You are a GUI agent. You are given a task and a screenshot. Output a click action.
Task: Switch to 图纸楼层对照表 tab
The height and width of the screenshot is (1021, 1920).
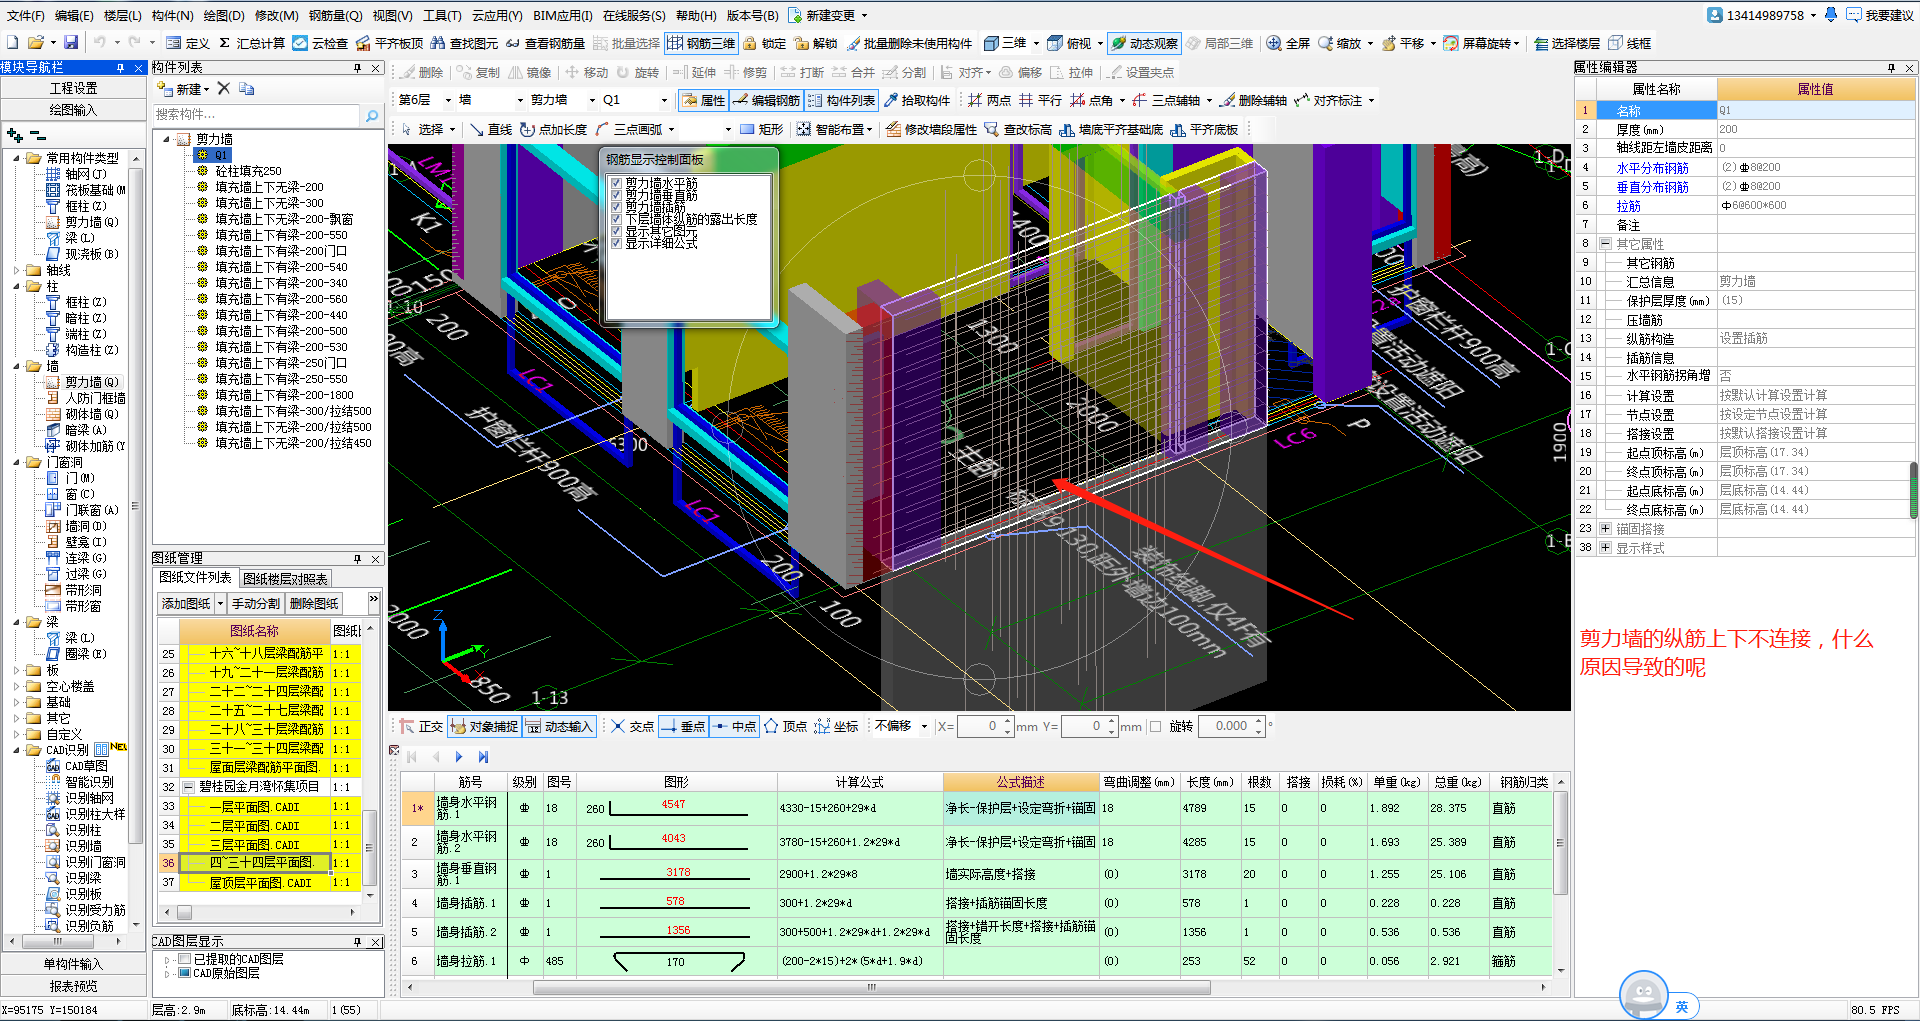tap(285, 579)
